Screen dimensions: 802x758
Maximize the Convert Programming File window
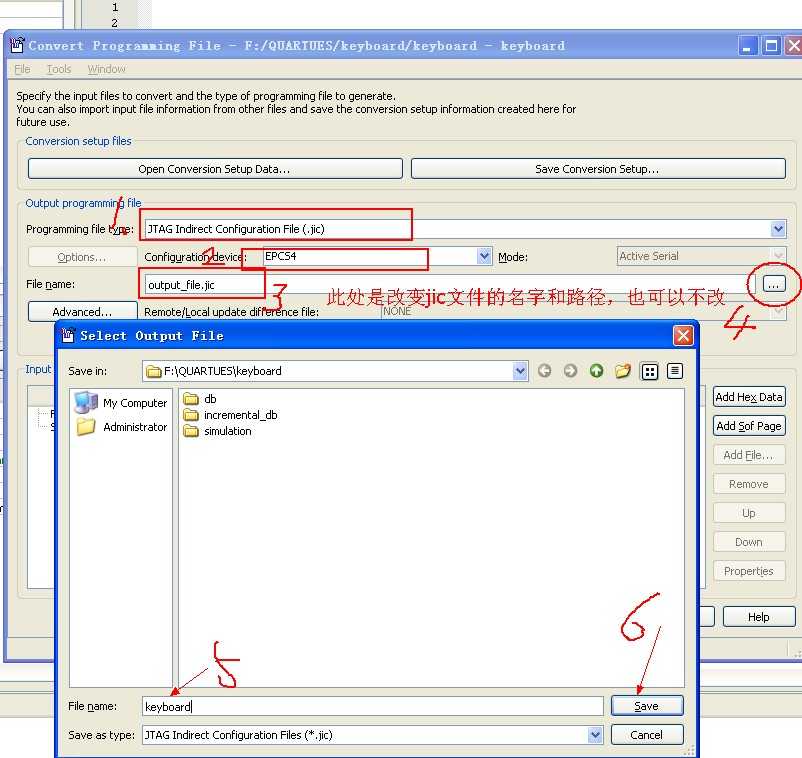click(771, 46)
